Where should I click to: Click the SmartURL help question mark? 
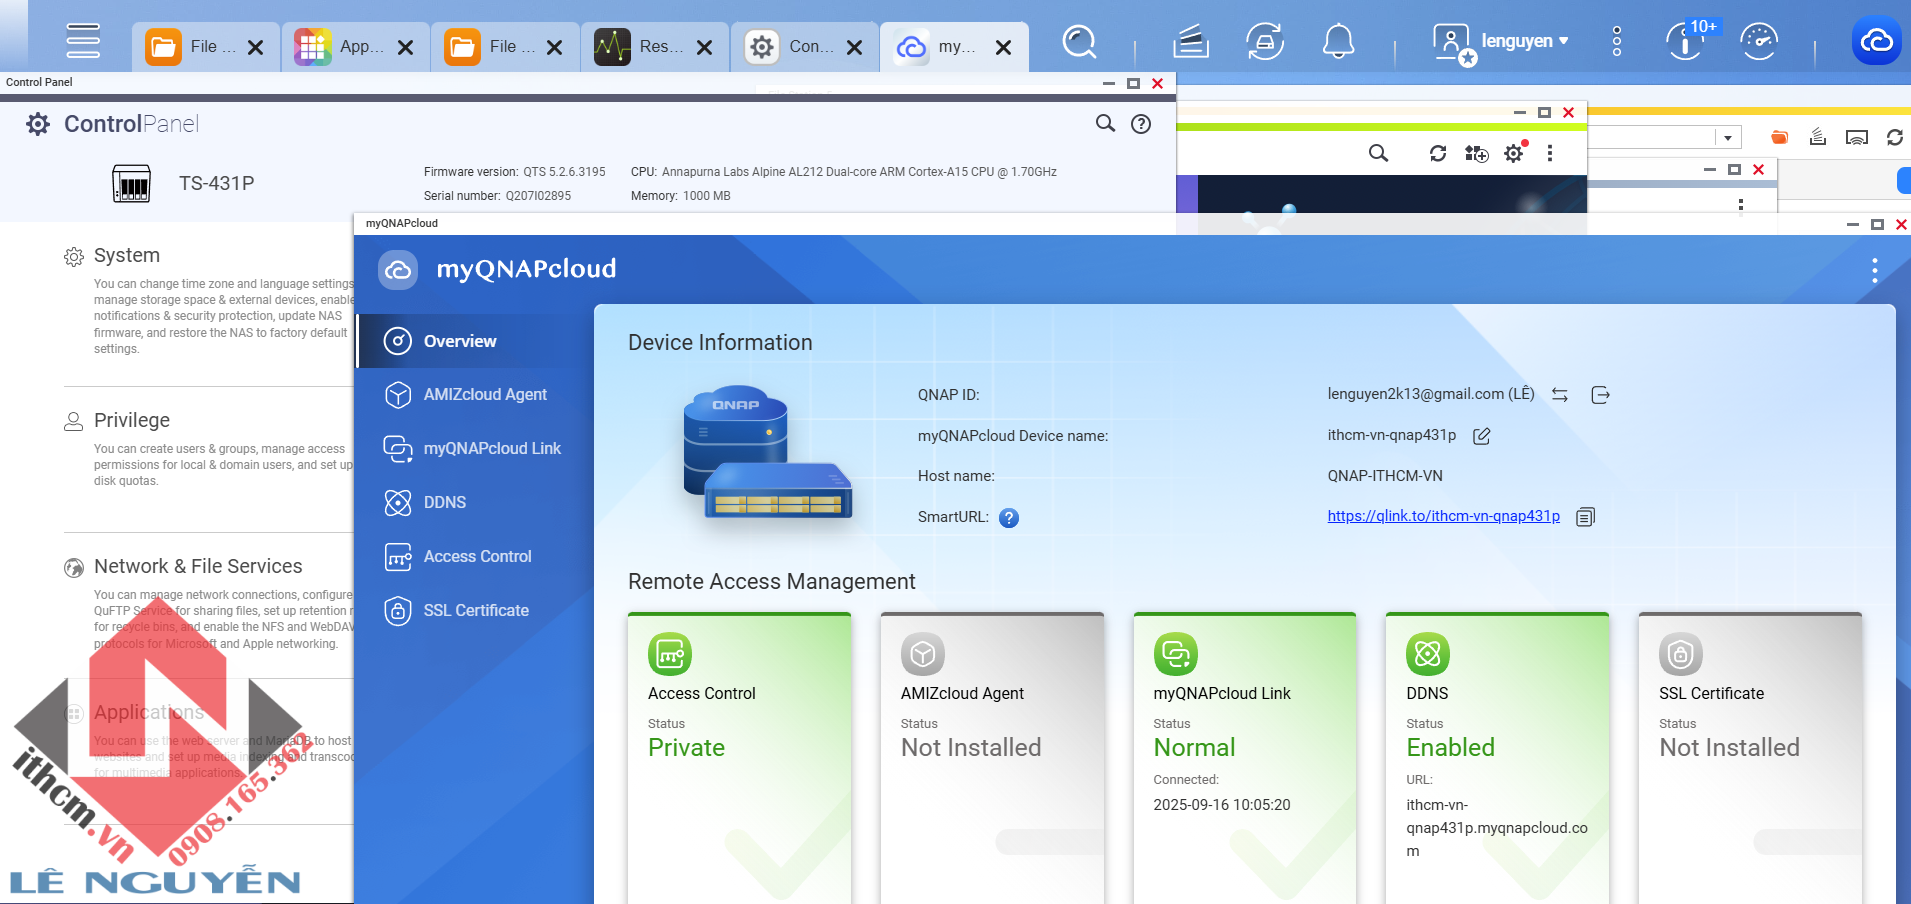(1009, 518)
